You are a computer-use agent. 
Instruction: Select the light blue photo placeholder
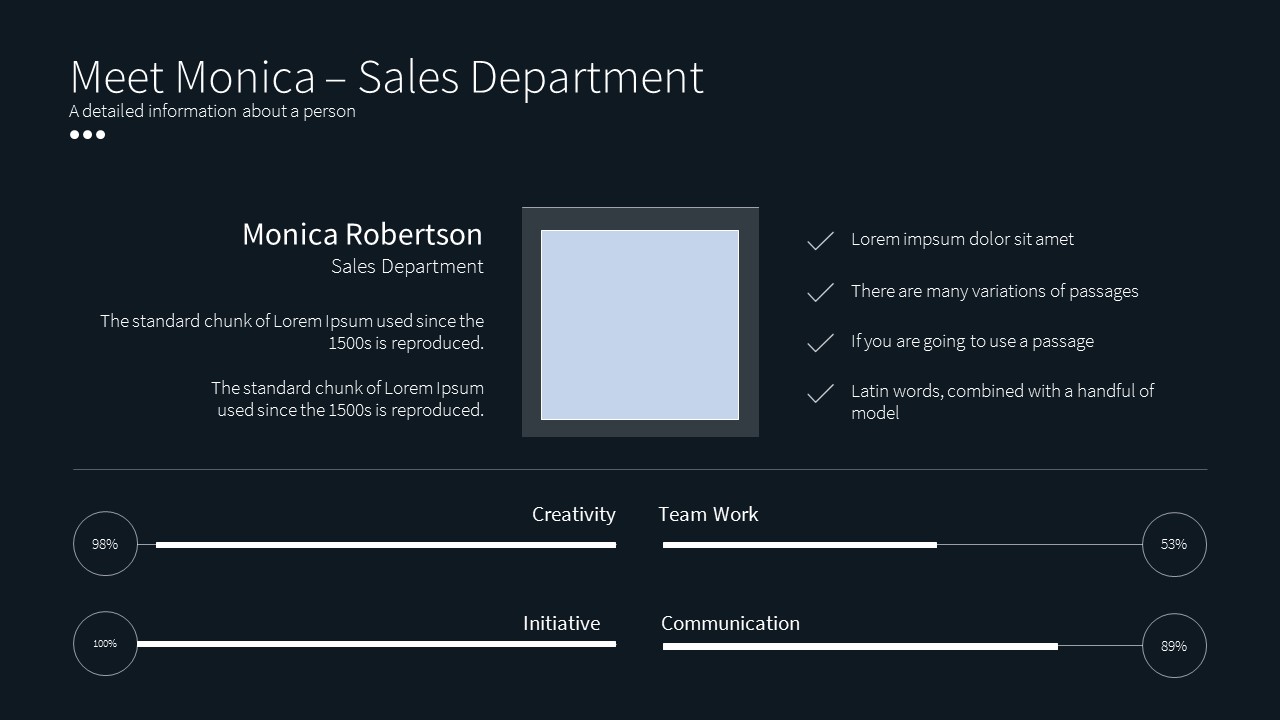[640, 325]
